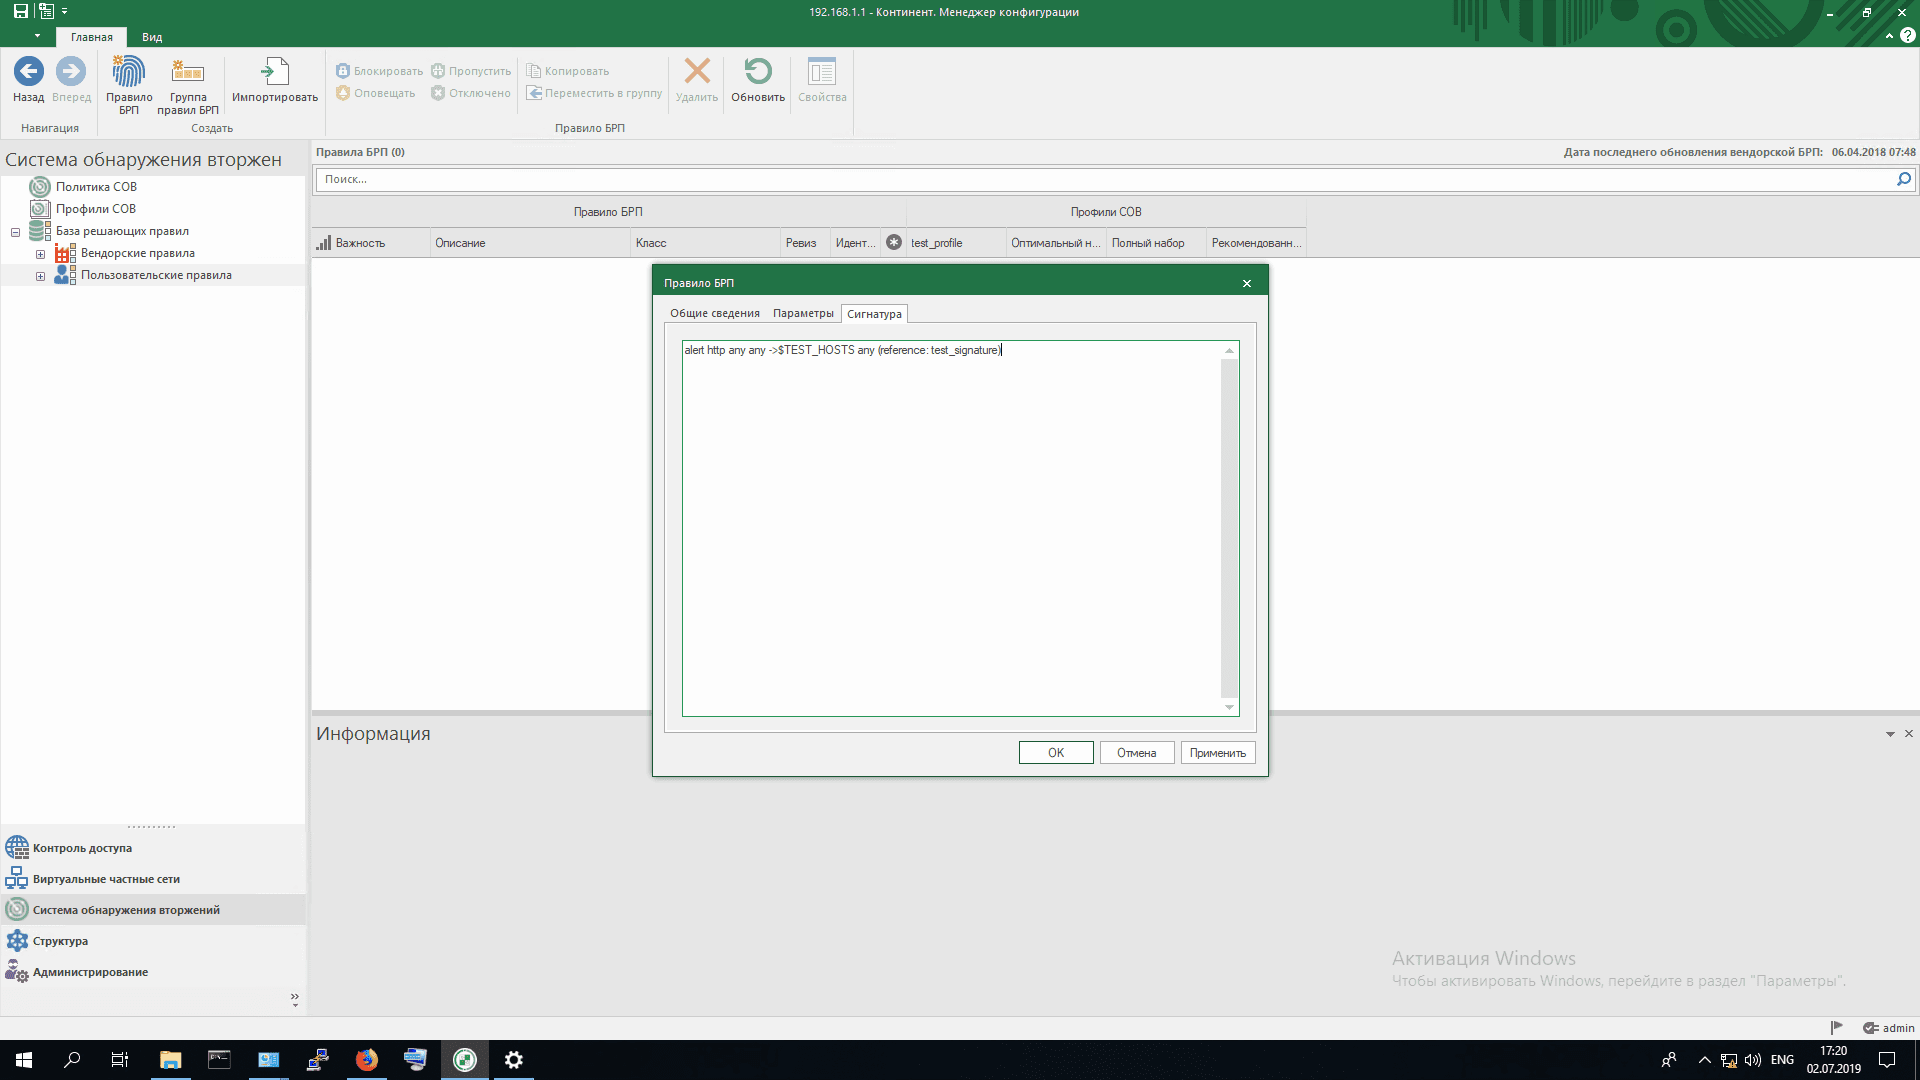Expand Вендорские правила tree node
Image resolution: width=1920 pixels, height=1080 pixels.
click(x=40, y=254)
